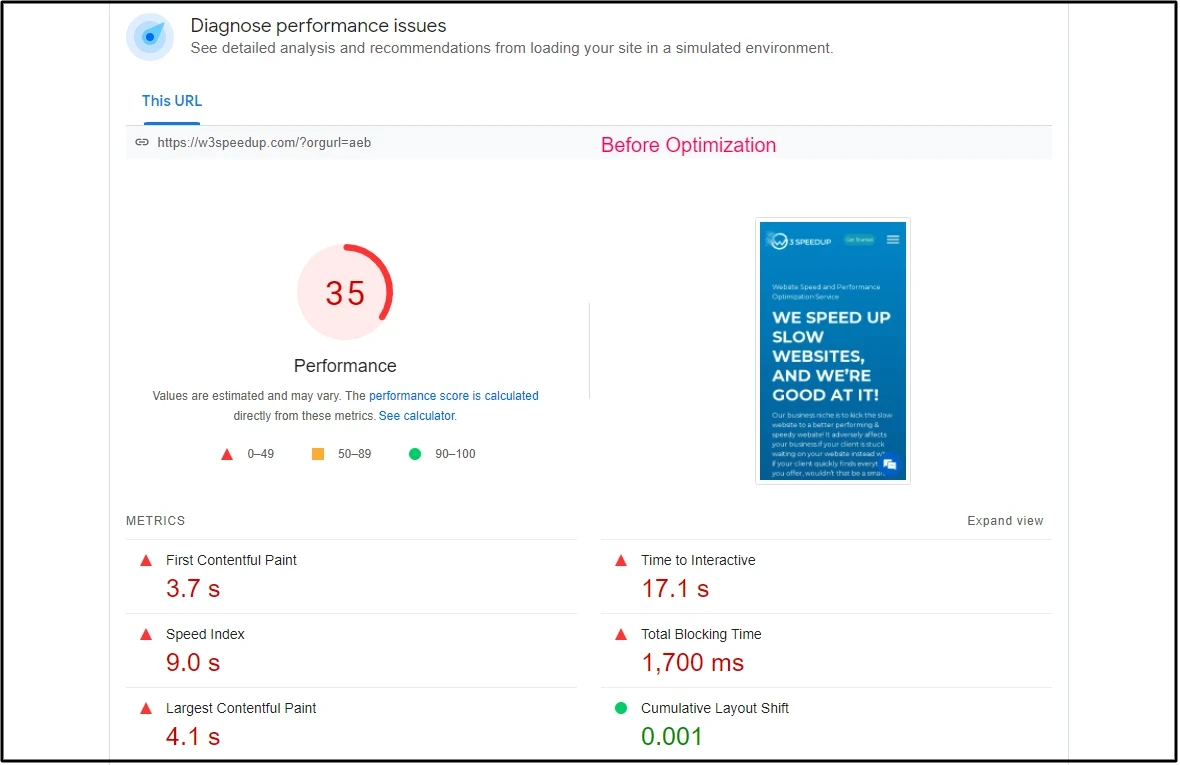Click the Time to Interactive 17.1 s metric
1180x765 pixels.
click(675, 588)
